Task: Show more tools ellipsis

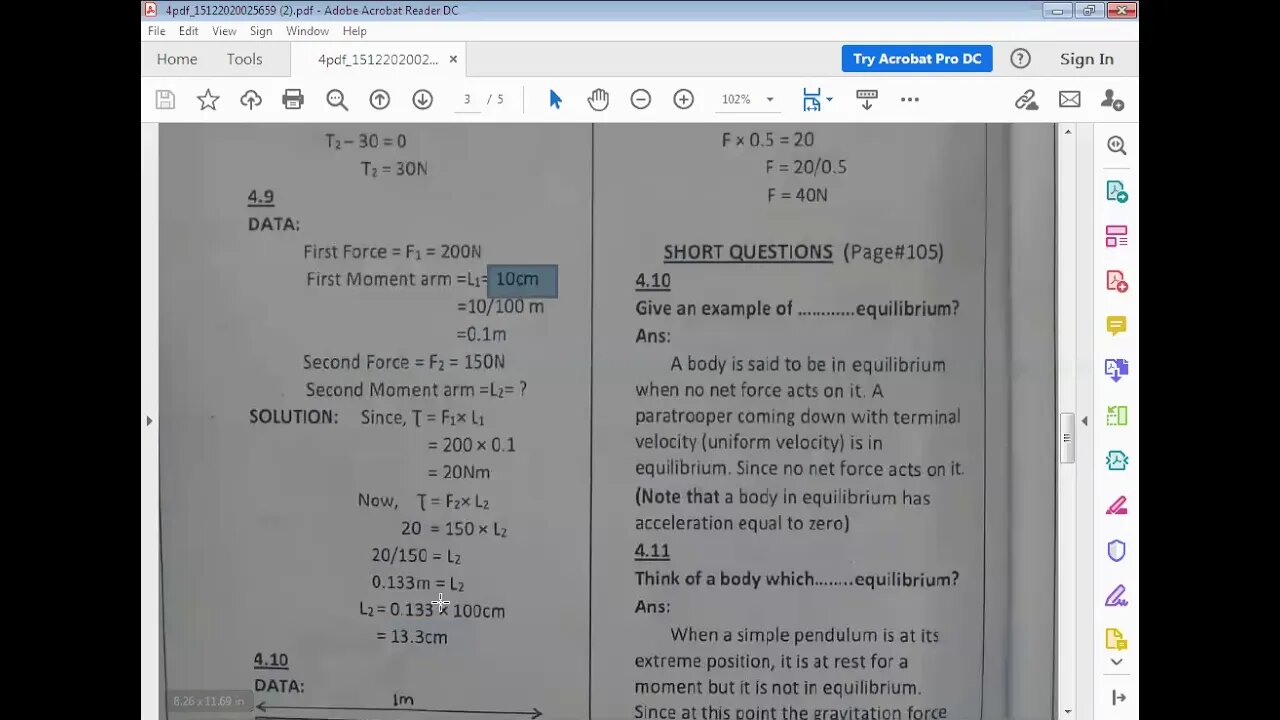Action: 910,99
